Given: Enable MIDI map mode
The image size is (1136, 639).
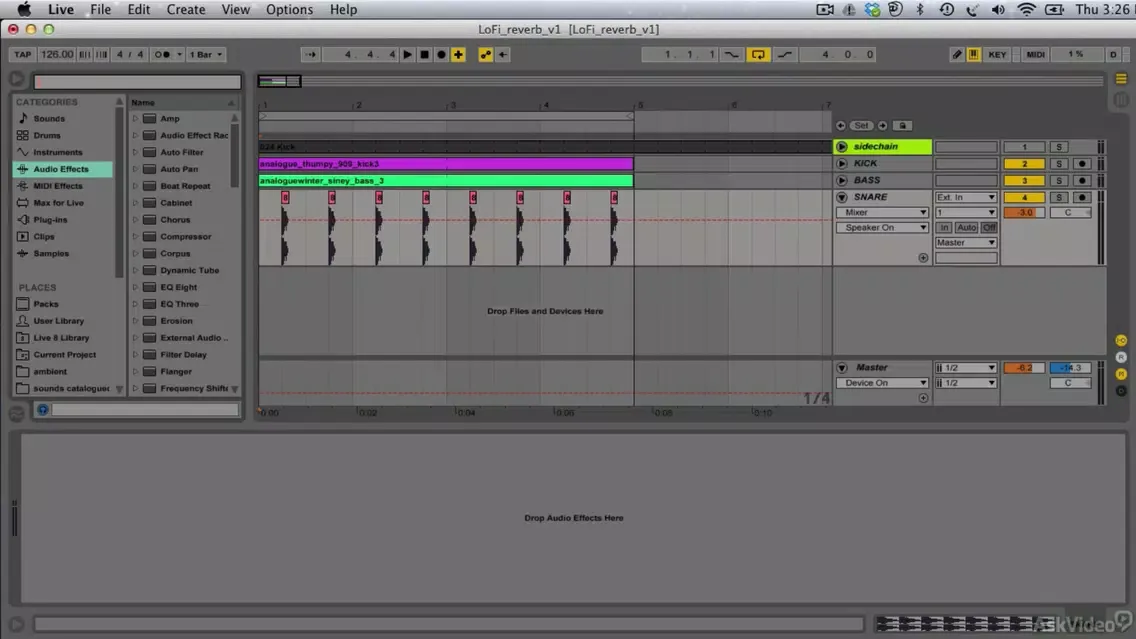Looking at the screenshot, I should click(x=1035, y=54).
